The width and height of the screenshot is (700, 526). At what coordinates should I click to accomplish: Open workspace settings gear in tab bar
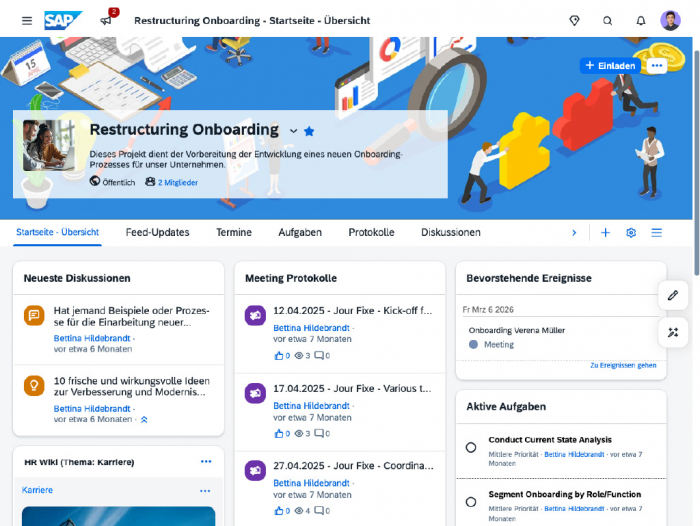[x=631, y=233]
